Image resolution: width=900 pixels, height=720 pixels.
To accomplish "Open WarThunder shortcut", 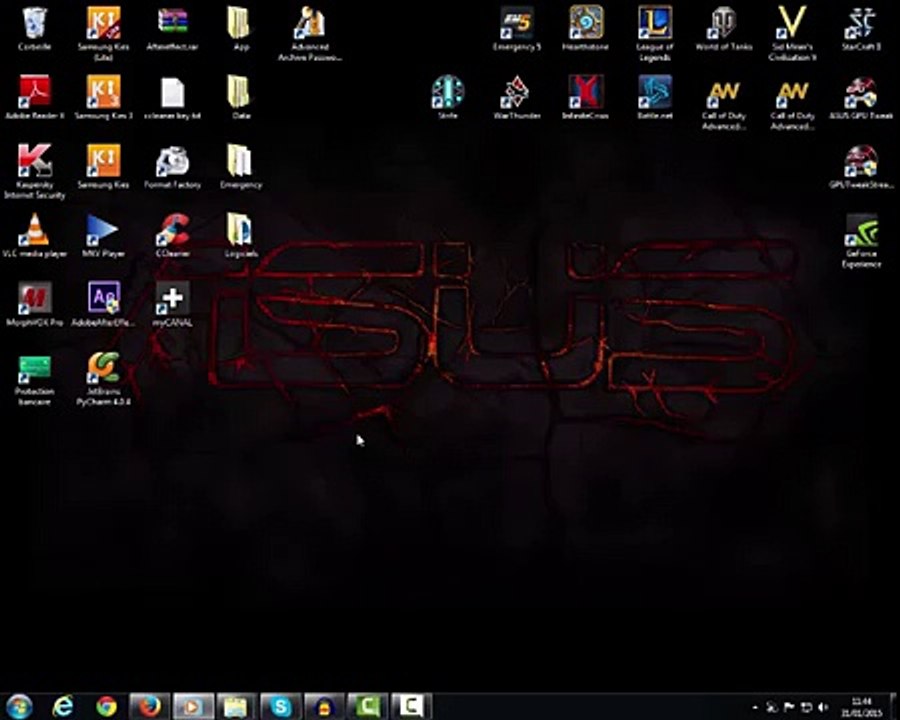I will coord(517,98).
